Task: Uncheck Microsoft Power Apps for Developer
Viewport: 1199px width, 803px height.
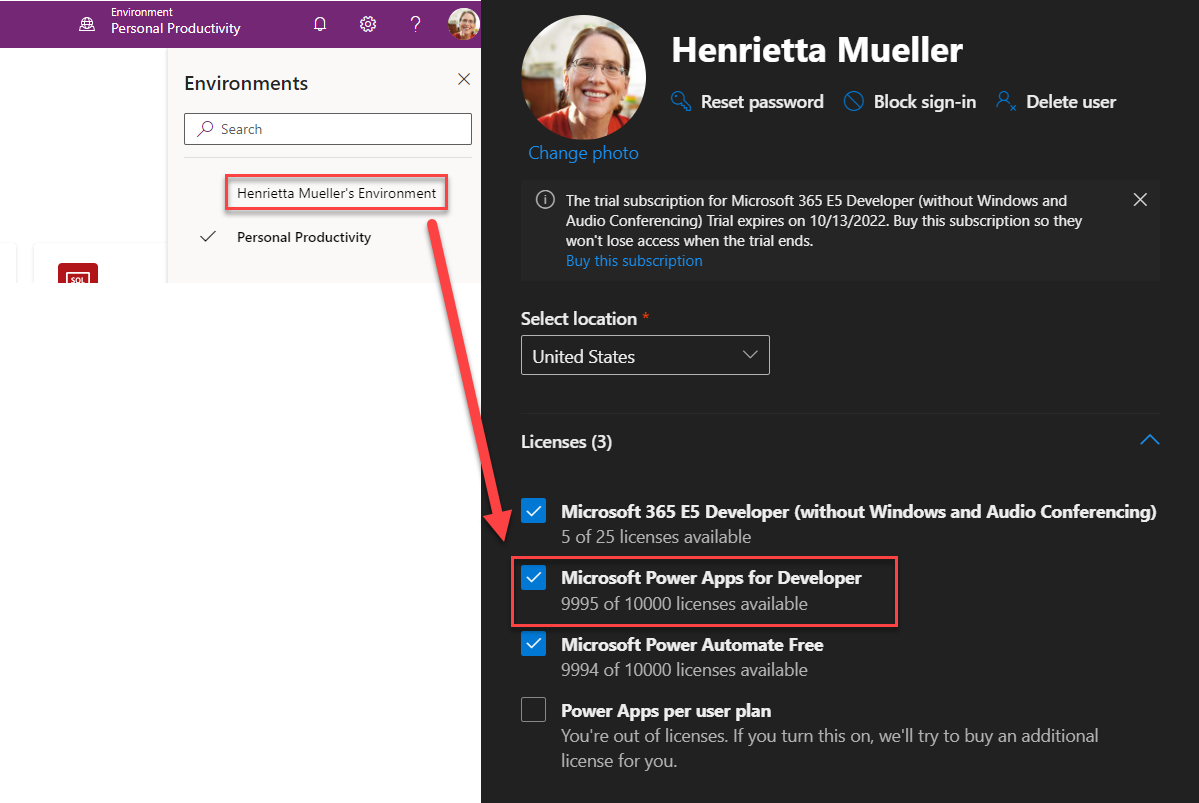Action: coord(534,577)
